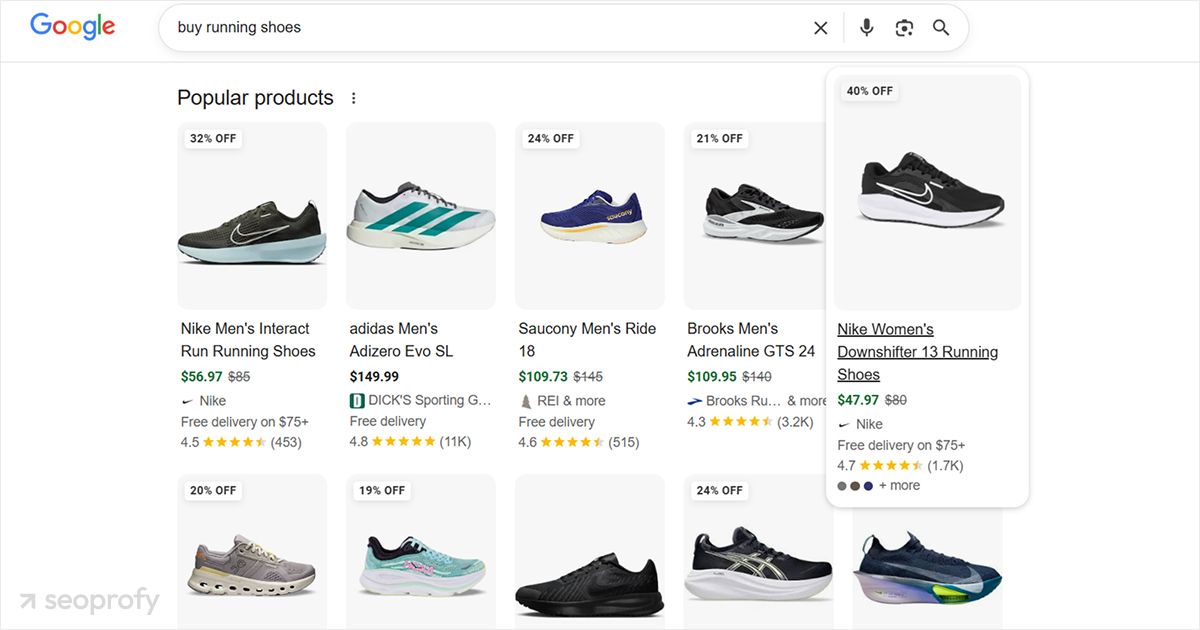
Task: Select the gray color swatch
Action: coord(843,486)
